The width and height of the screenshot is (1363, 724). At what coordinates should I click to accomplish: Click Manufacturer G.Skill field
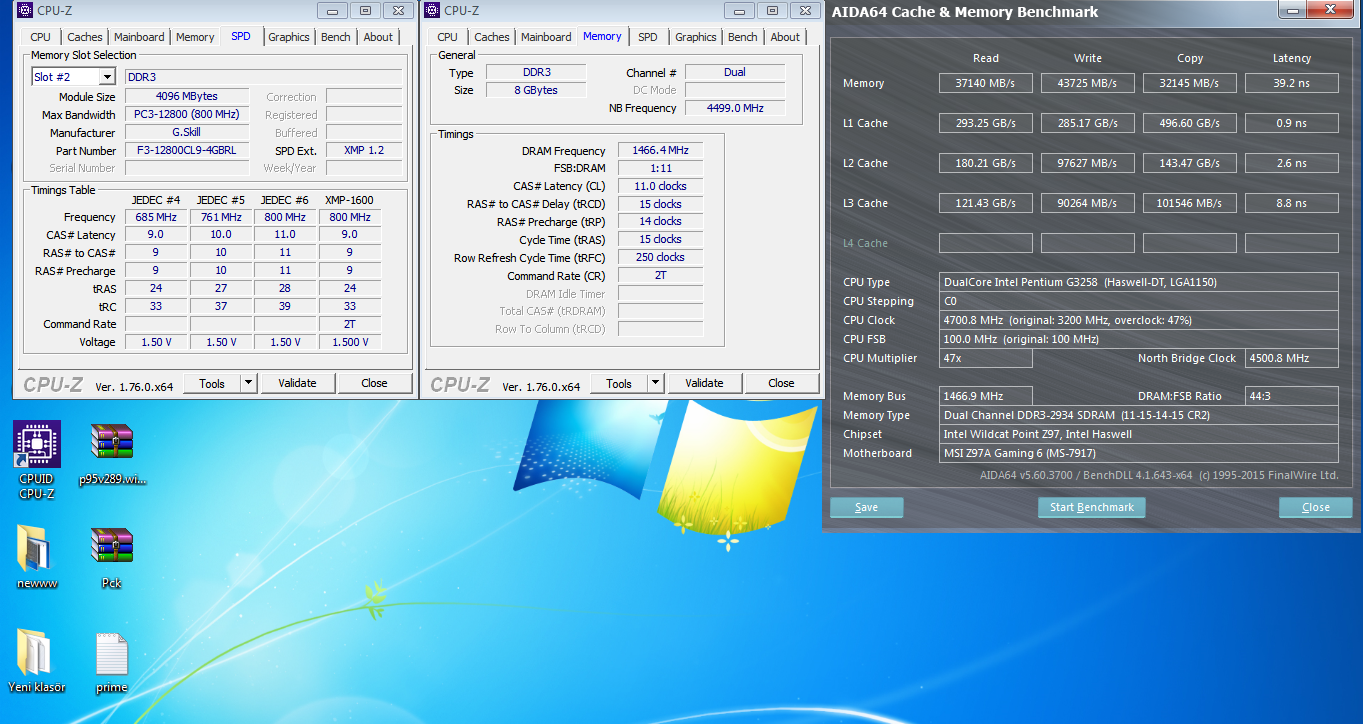click(188, 132)
